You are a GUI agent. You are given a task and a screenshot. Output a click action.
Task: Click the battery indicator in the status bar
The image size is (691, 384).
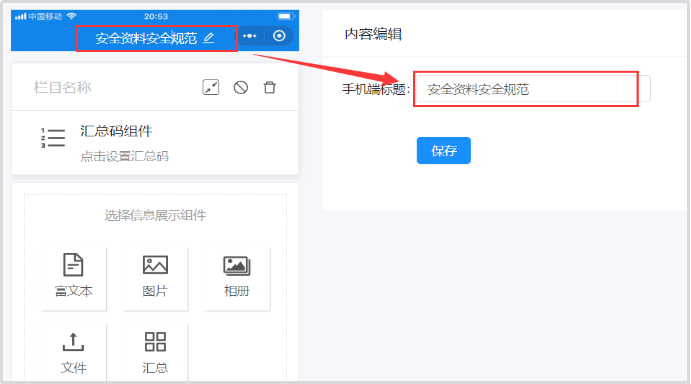[285, 16]
